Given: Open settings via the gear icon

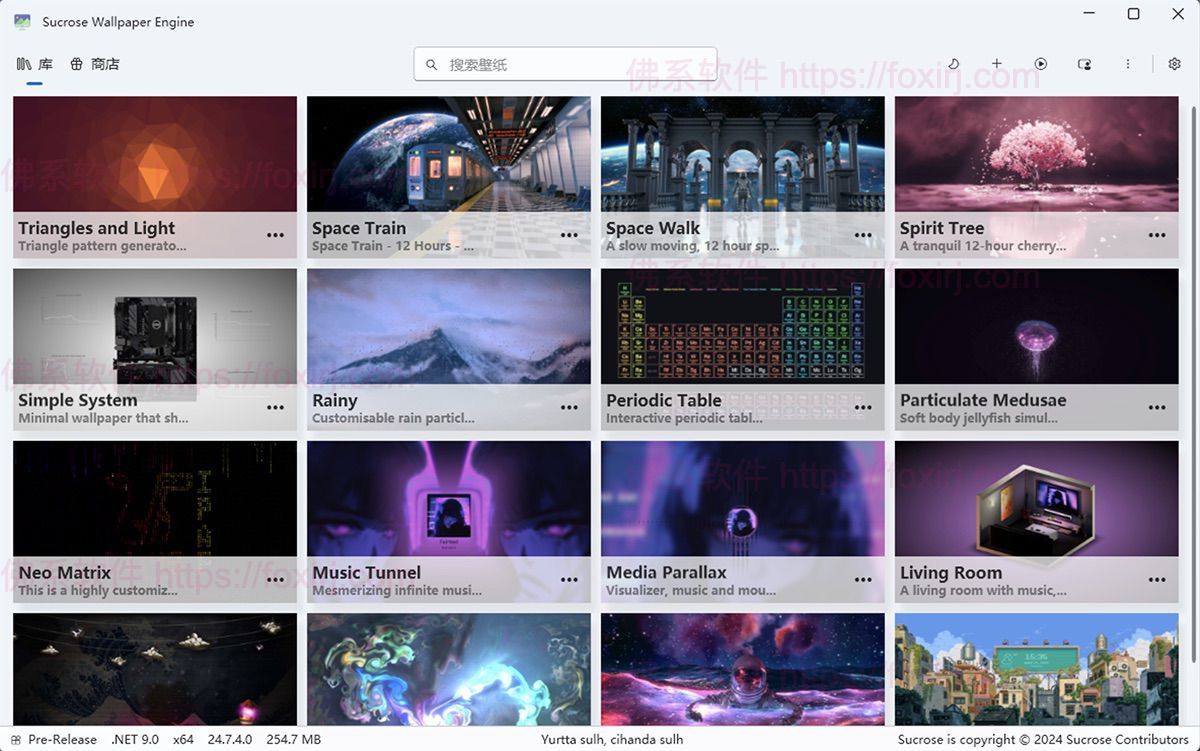Looking at the screenshot, I should click(x=1174, y=64).
